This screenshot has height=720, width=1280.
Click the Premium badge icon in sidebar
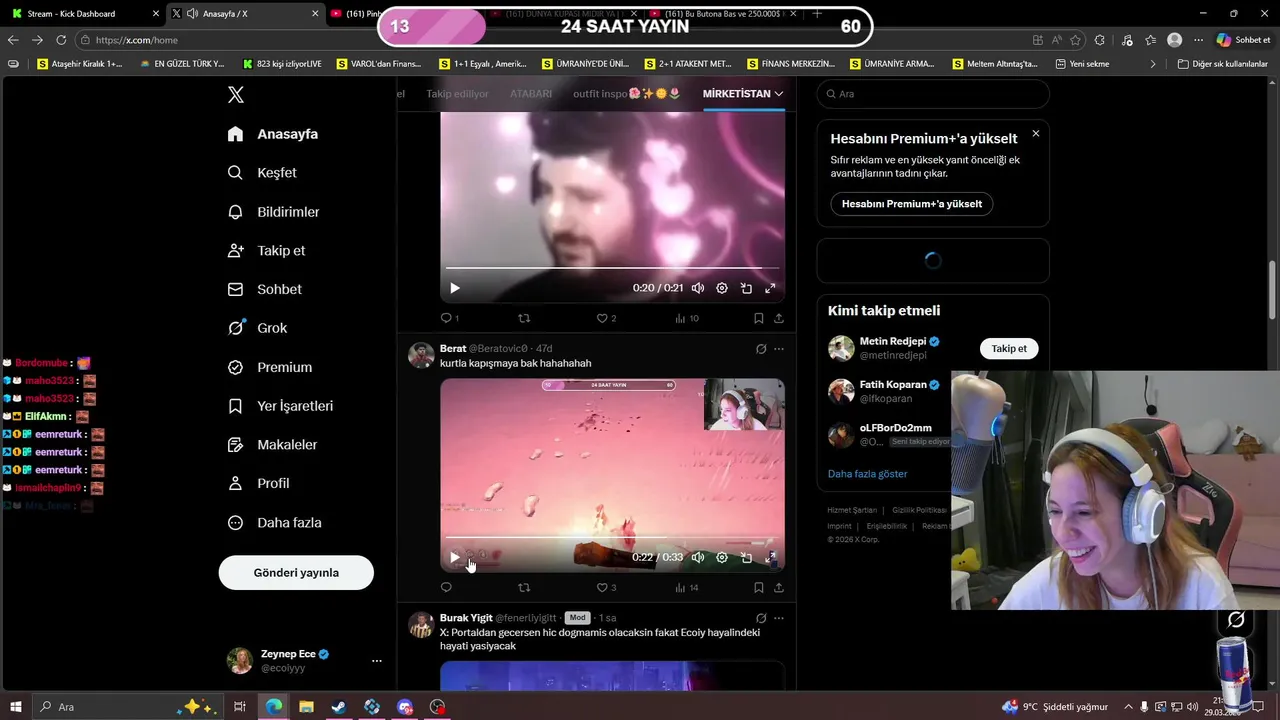(236, 367)
